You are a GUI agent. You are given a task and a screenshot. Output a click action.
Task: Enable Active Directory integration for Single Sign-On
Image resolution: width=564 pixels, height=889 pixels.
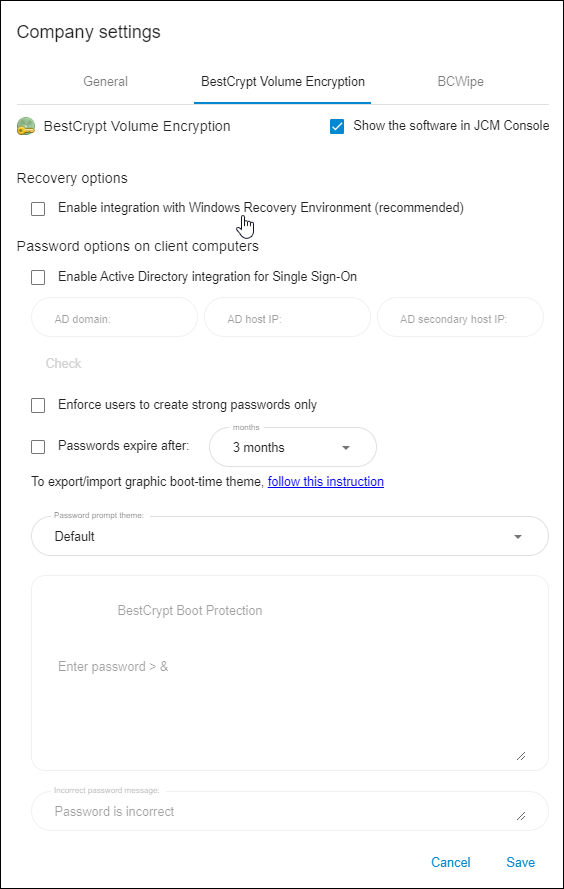click(38, 278)
